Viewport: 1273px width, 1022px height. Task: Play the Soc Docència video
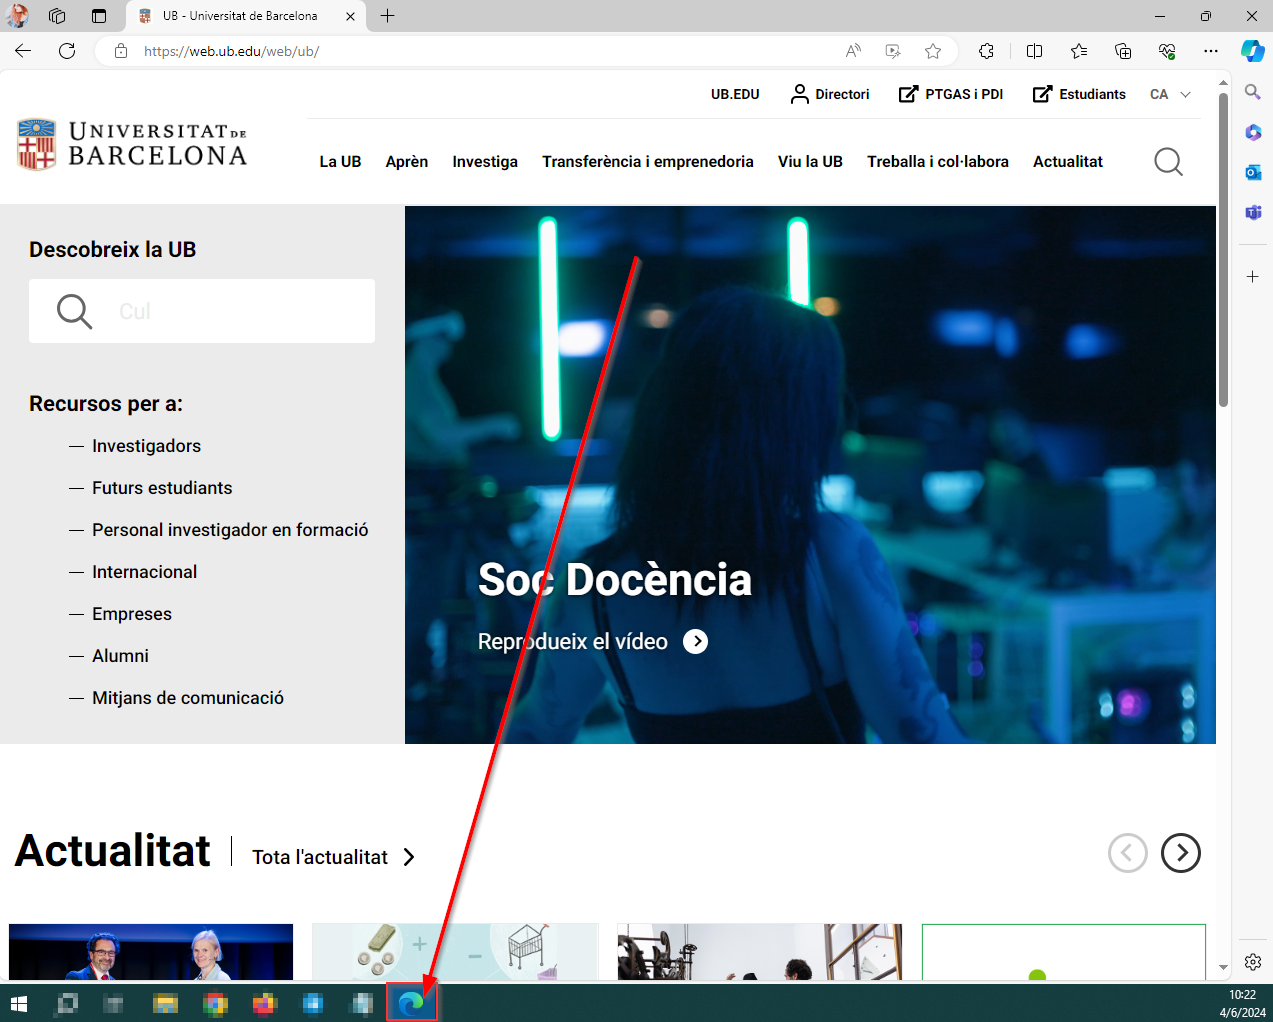pos(695,641)
